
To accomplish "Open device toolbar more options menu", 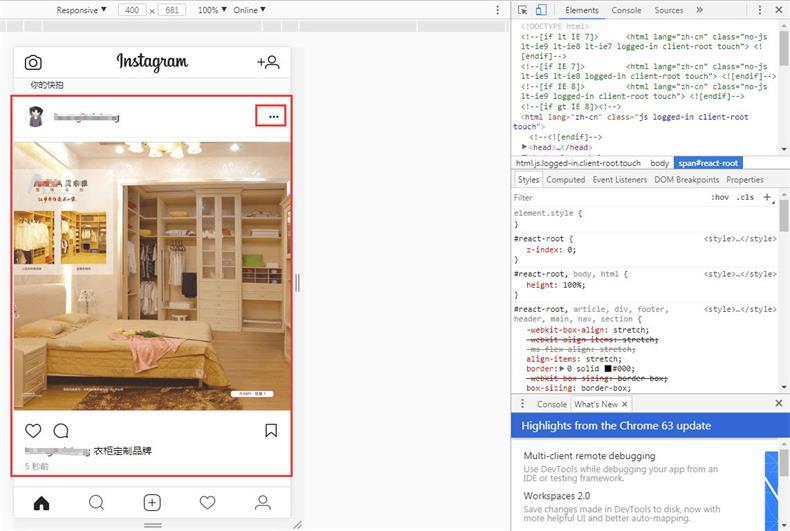I will 498,10.
